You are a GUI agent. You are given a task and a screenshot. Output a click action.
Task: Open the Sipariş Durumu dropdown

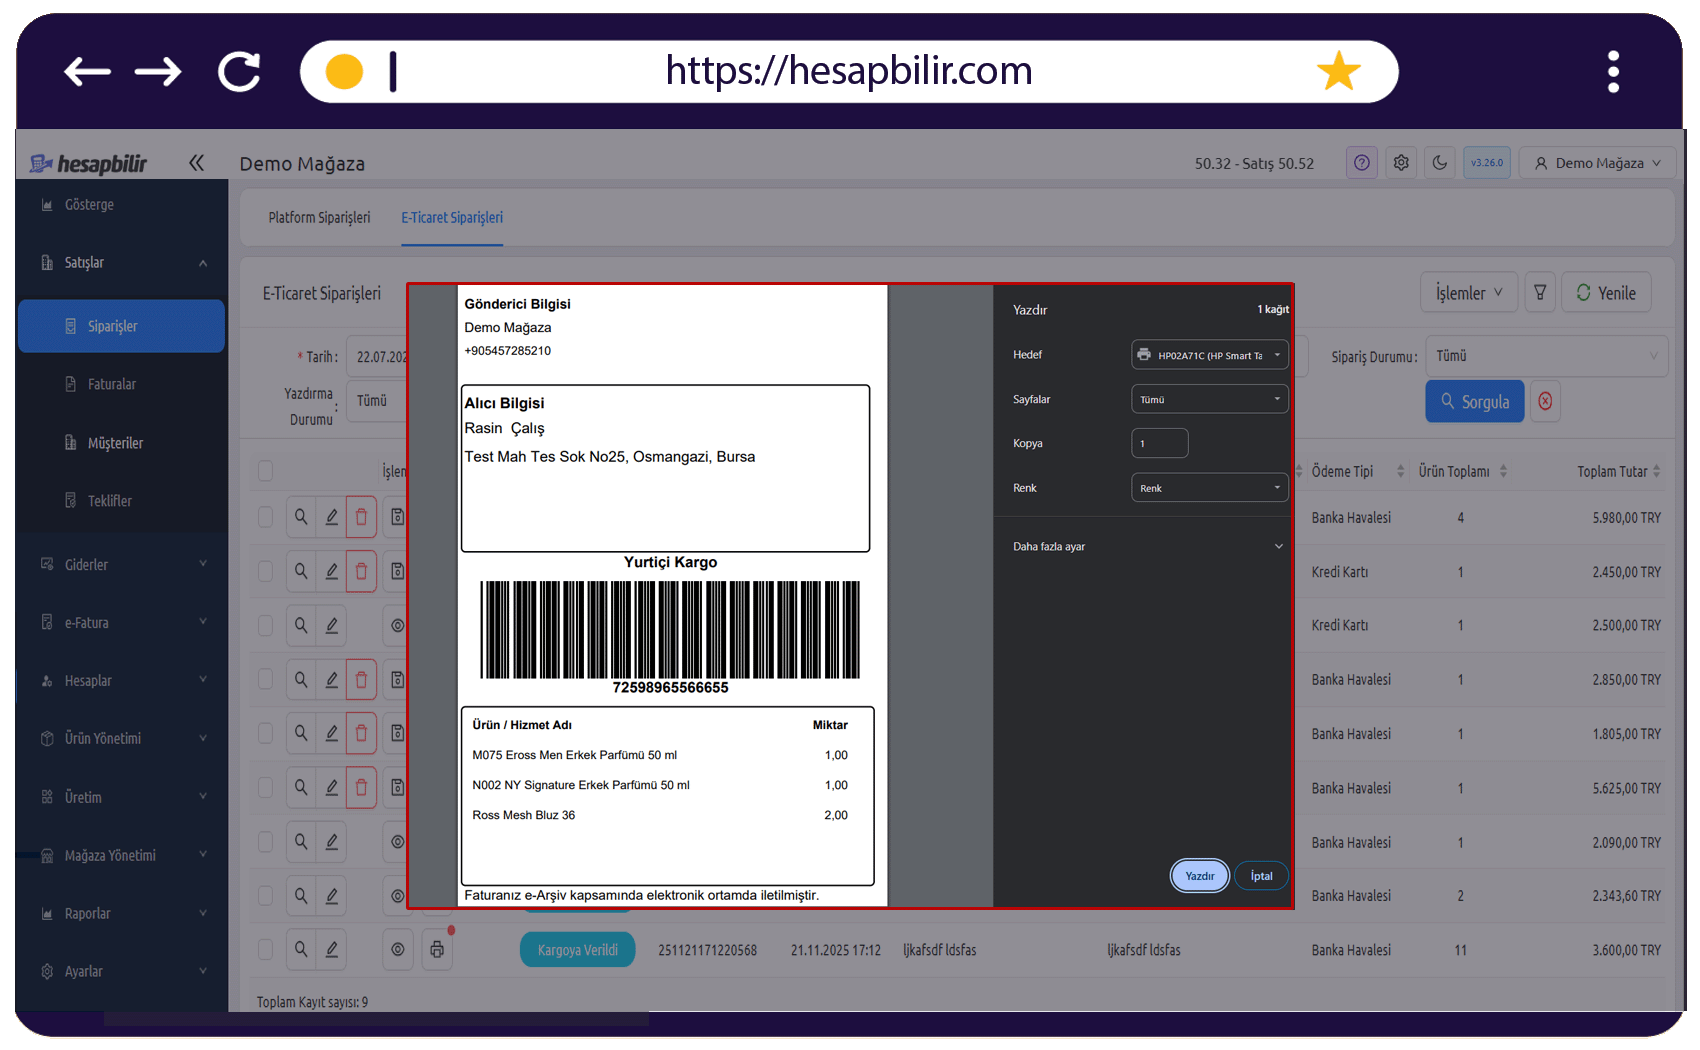coord(1546,356)
